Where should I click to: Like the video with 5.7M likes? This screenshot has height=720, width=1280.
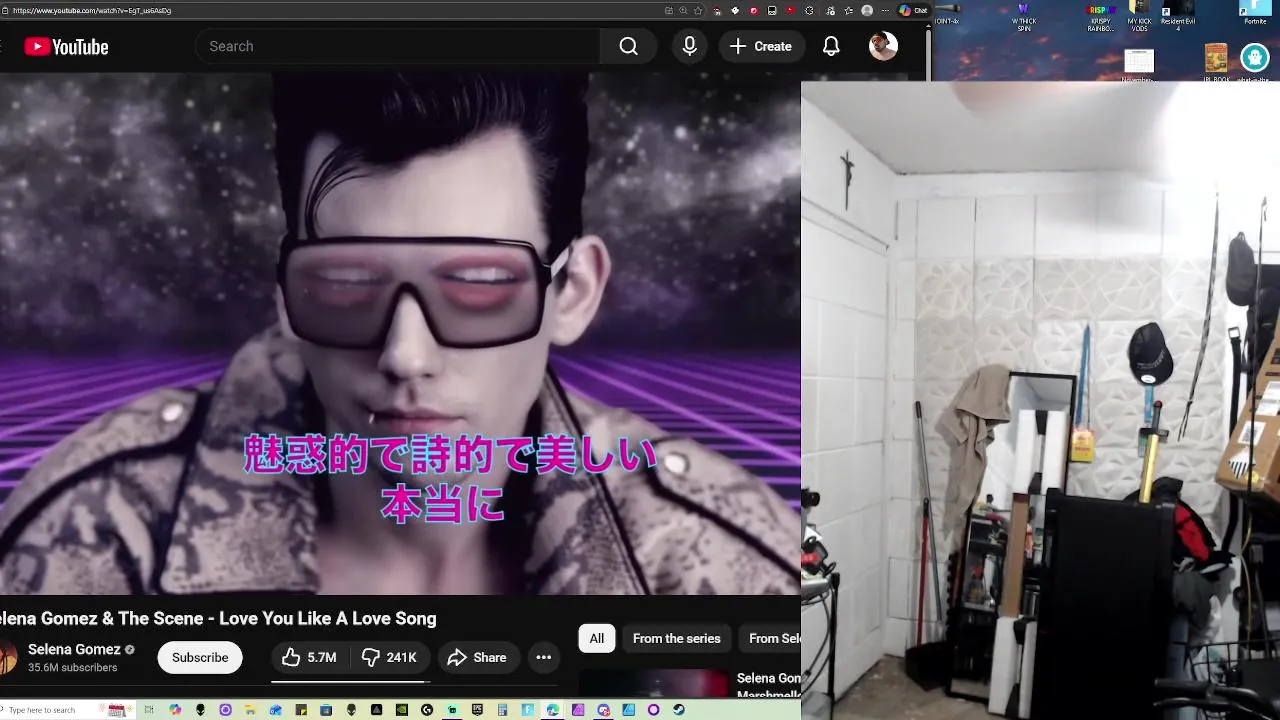click(309, 657)
